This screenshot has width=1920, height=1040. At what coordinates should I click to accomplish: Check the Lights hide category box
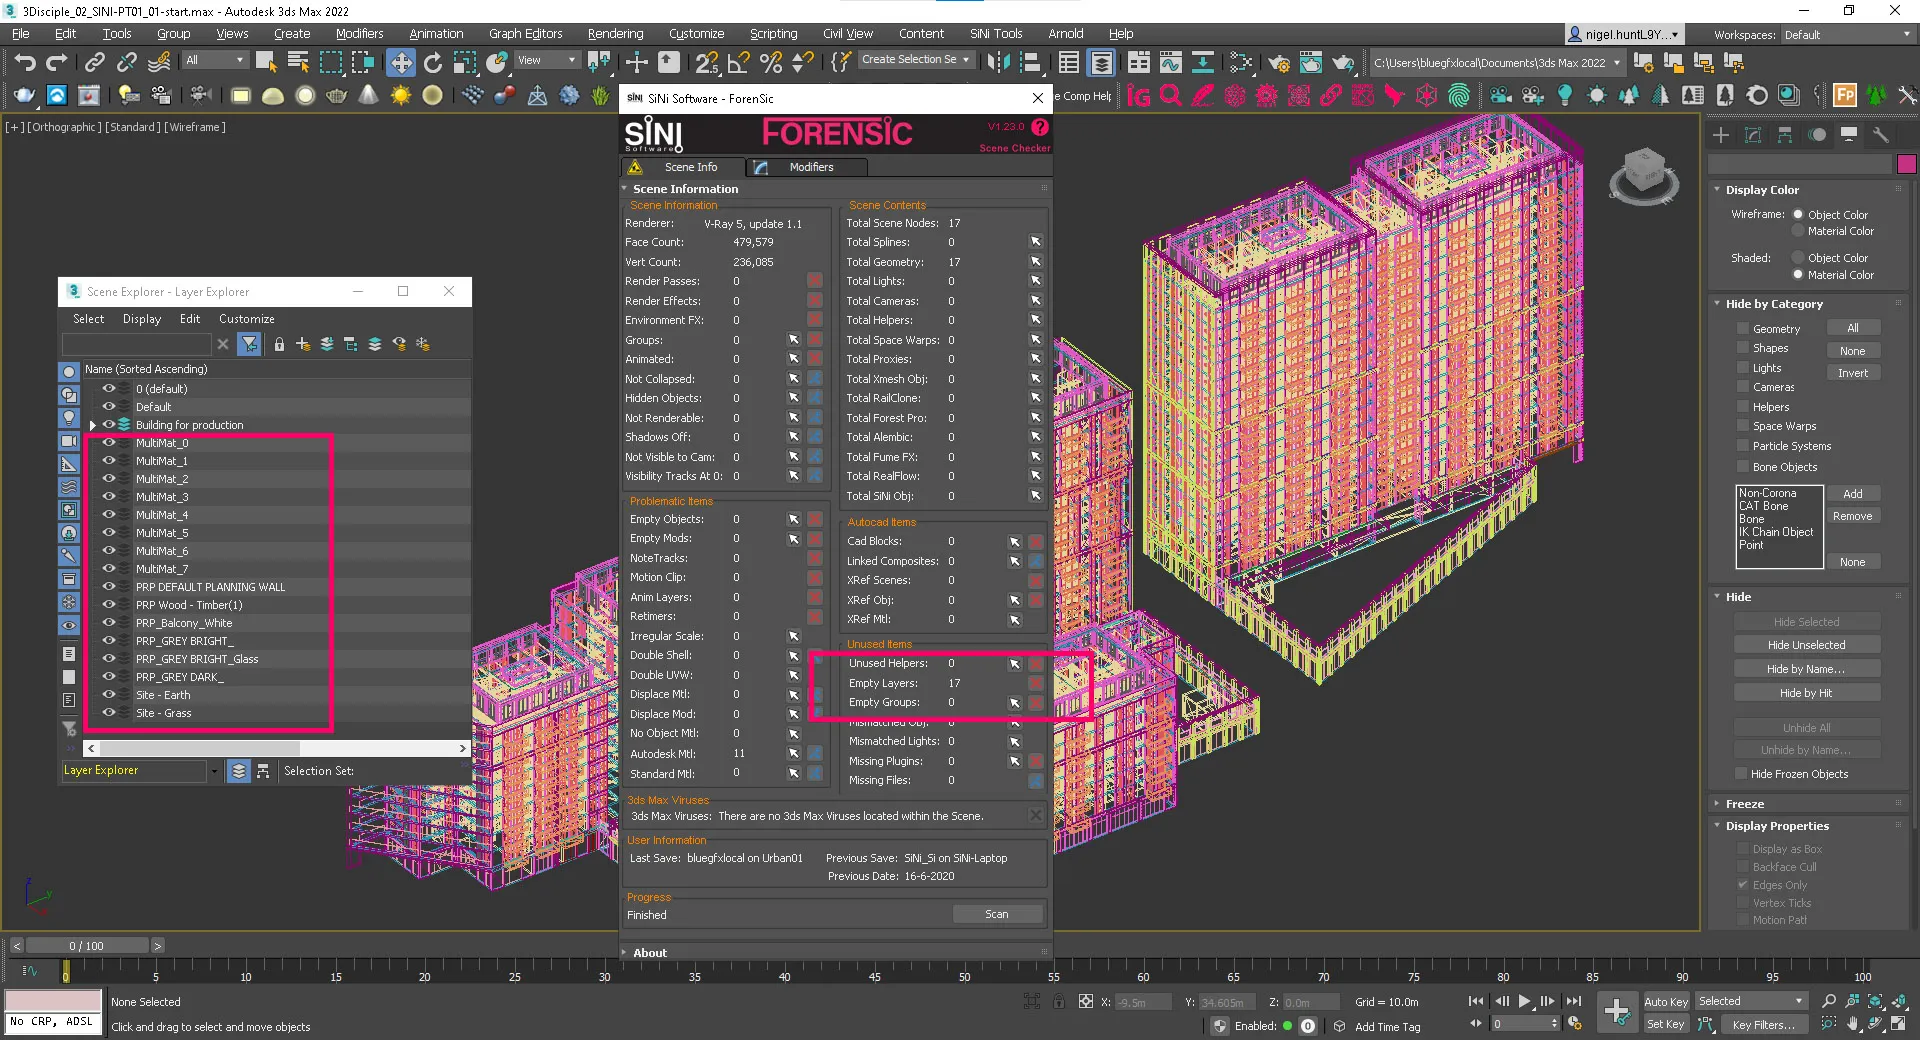1743,367
